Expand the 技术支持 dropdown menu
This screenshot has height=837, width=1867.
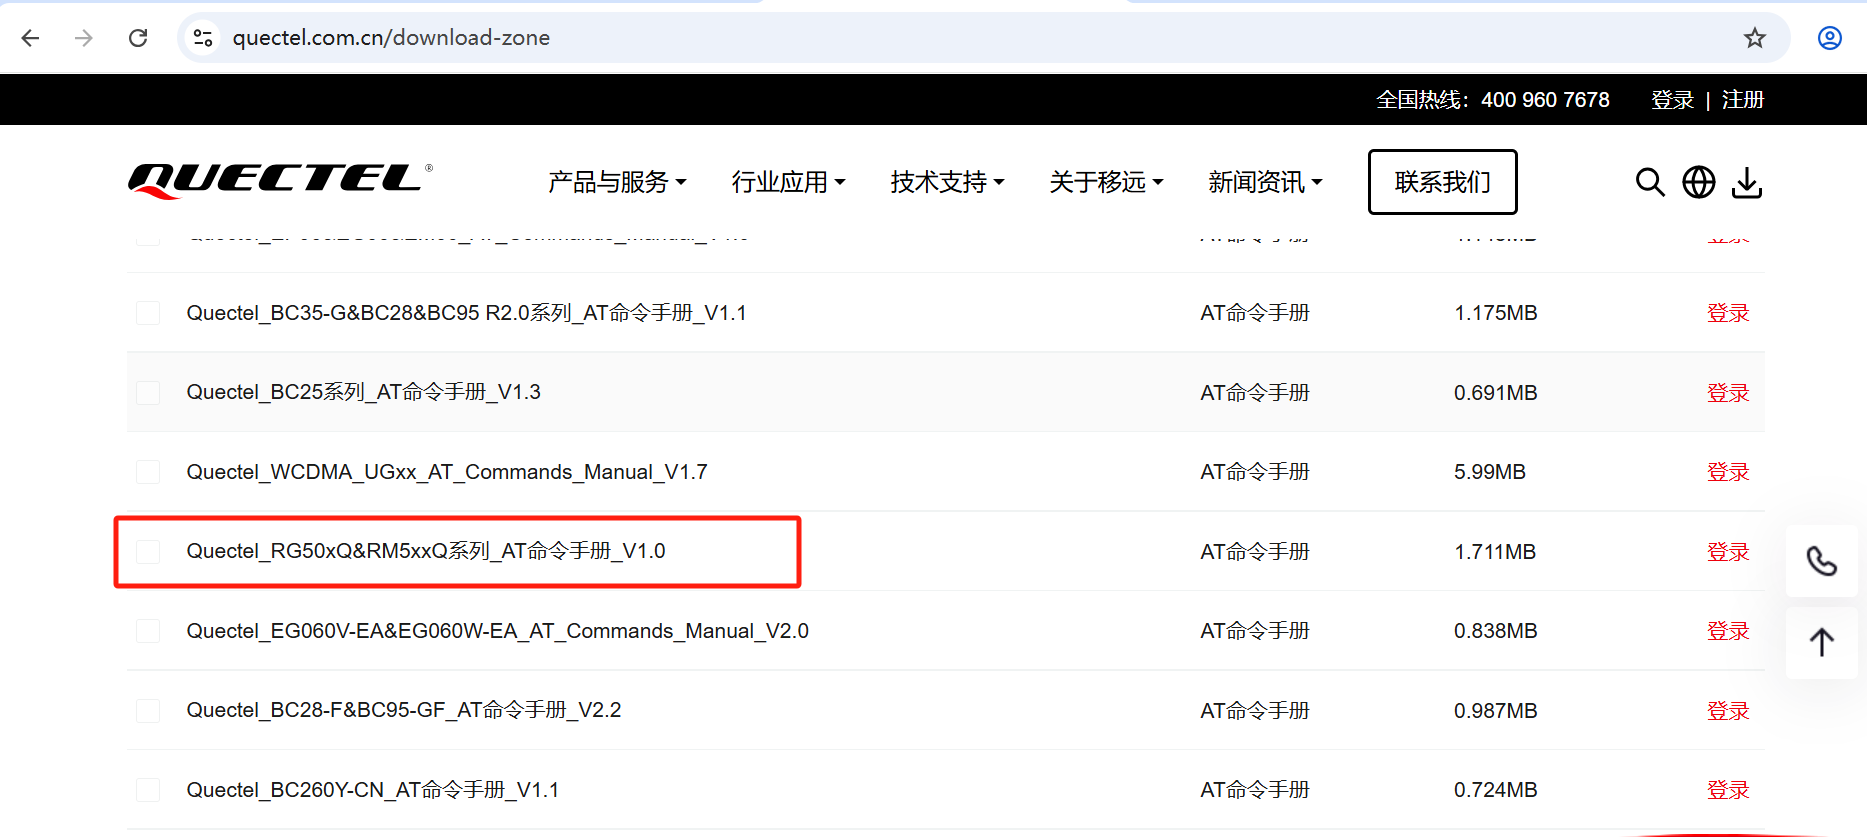coord(946,182)
